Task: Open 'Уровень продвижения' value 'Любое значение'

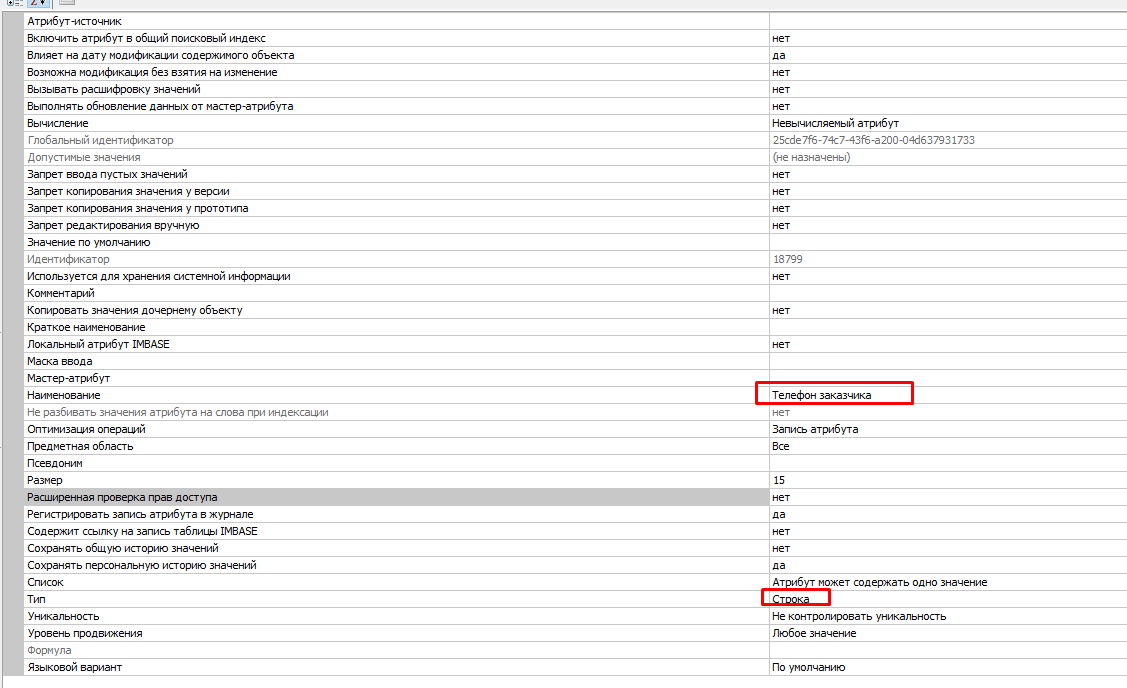Action: 814,634
